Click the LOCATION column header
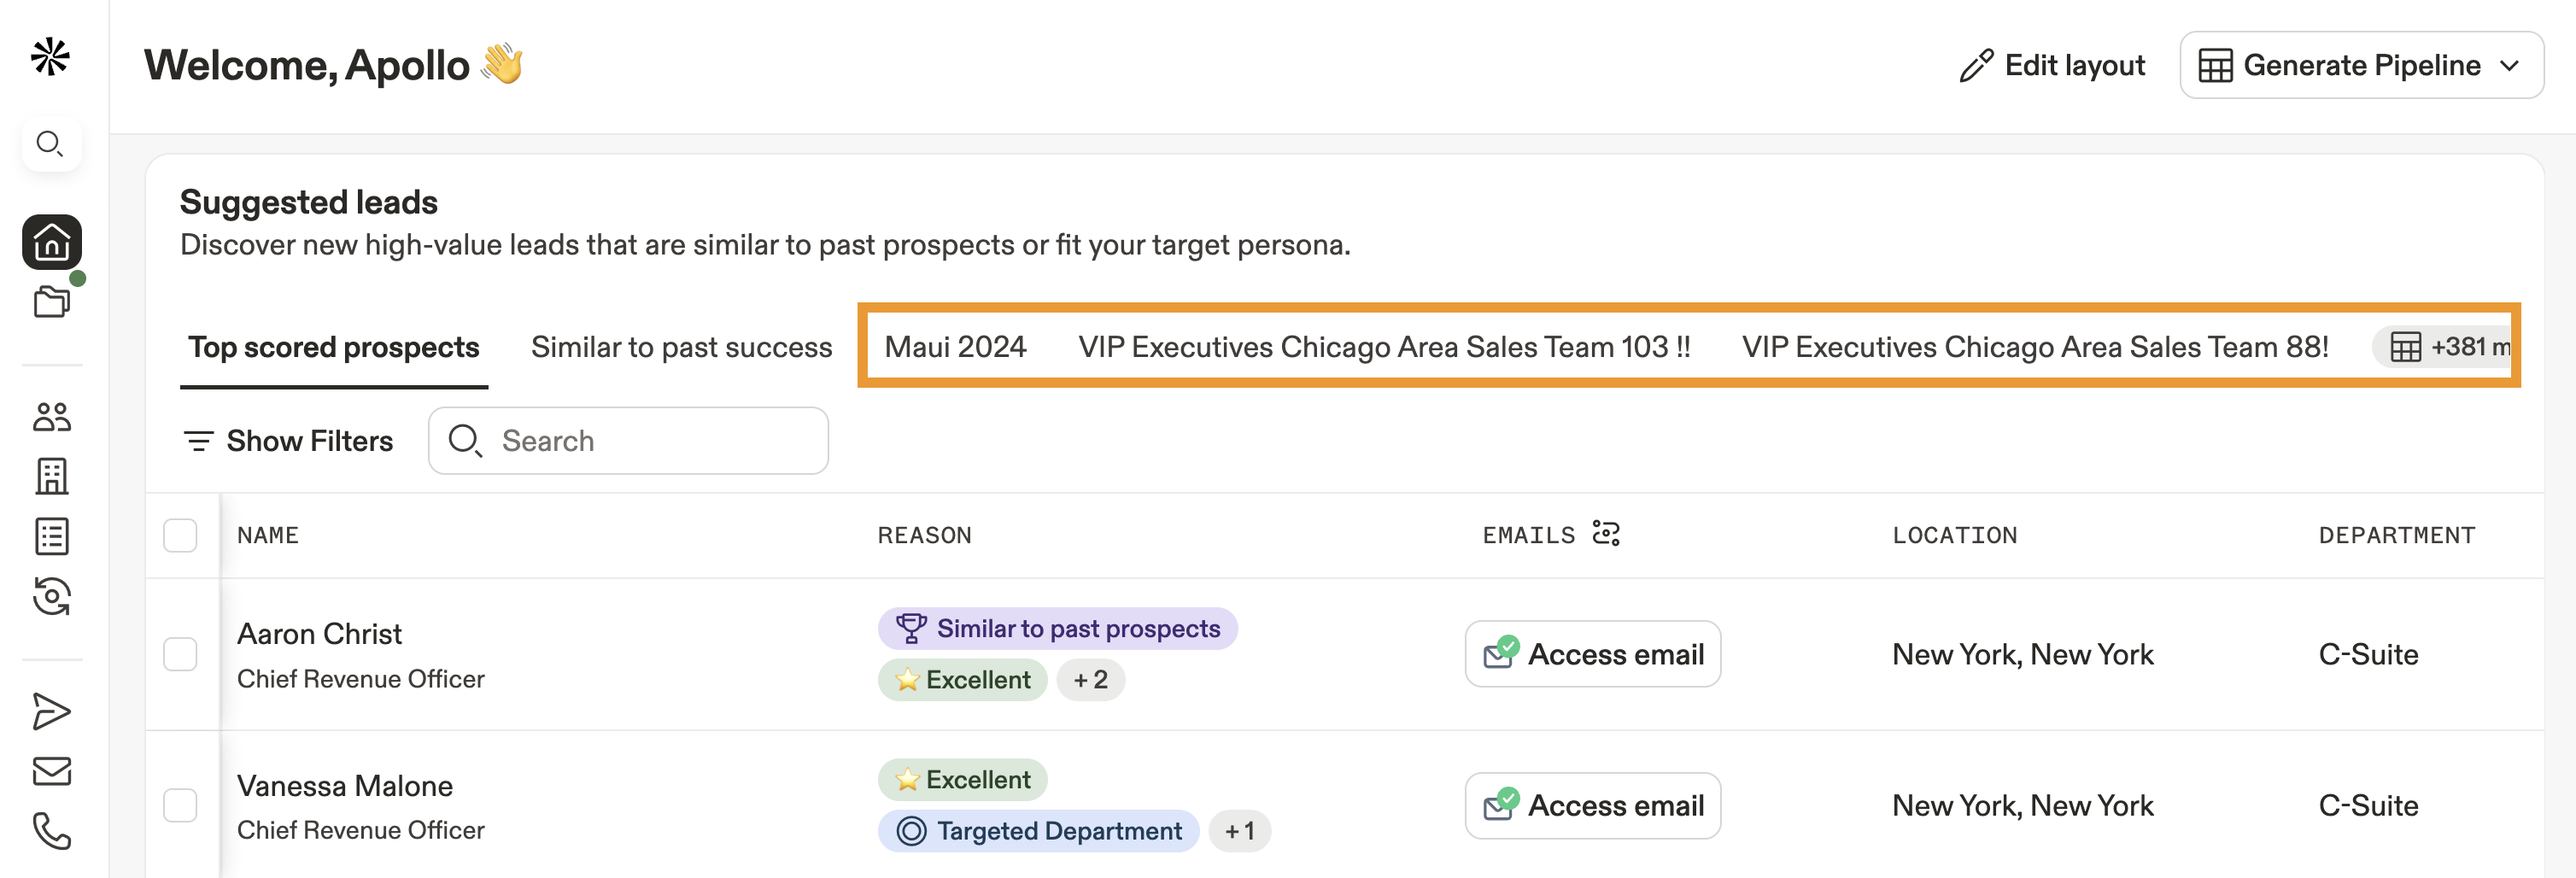Viewport: 2576px width, 878px height. (1954, 535)
